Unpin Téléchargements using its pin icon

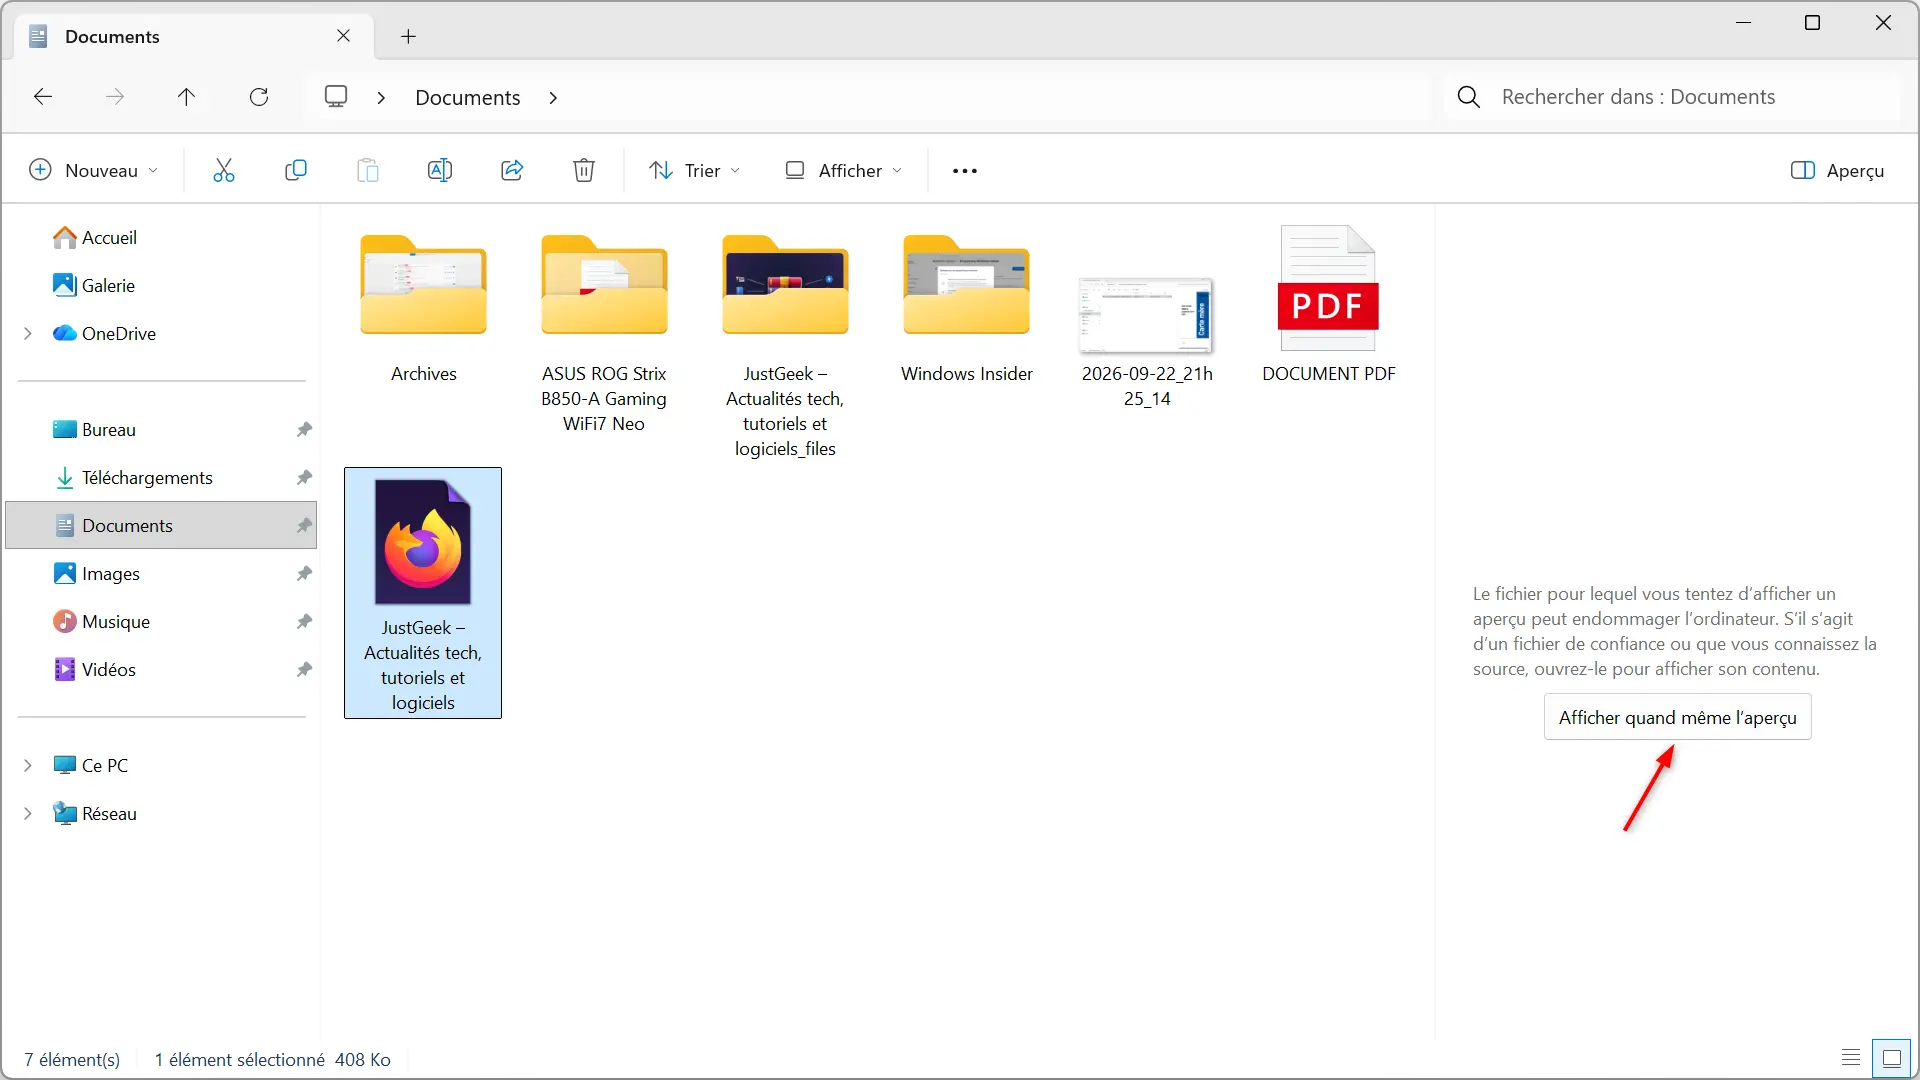coord(304,477)
